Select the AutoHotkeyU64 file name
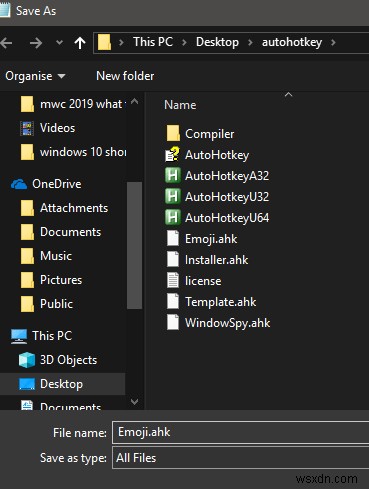The width and height of the screenshot is (369, 489). coord(227,218)
